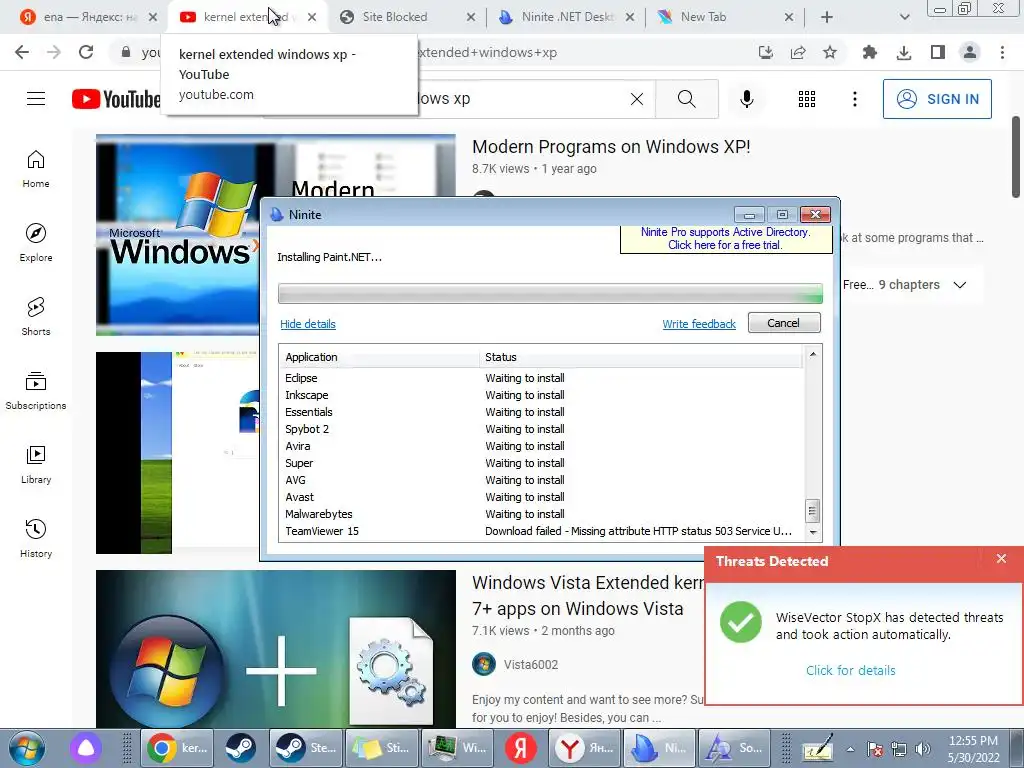Start voice search with microphone icon
Viewport: 1024px width, 768px height.
[746, 99]
